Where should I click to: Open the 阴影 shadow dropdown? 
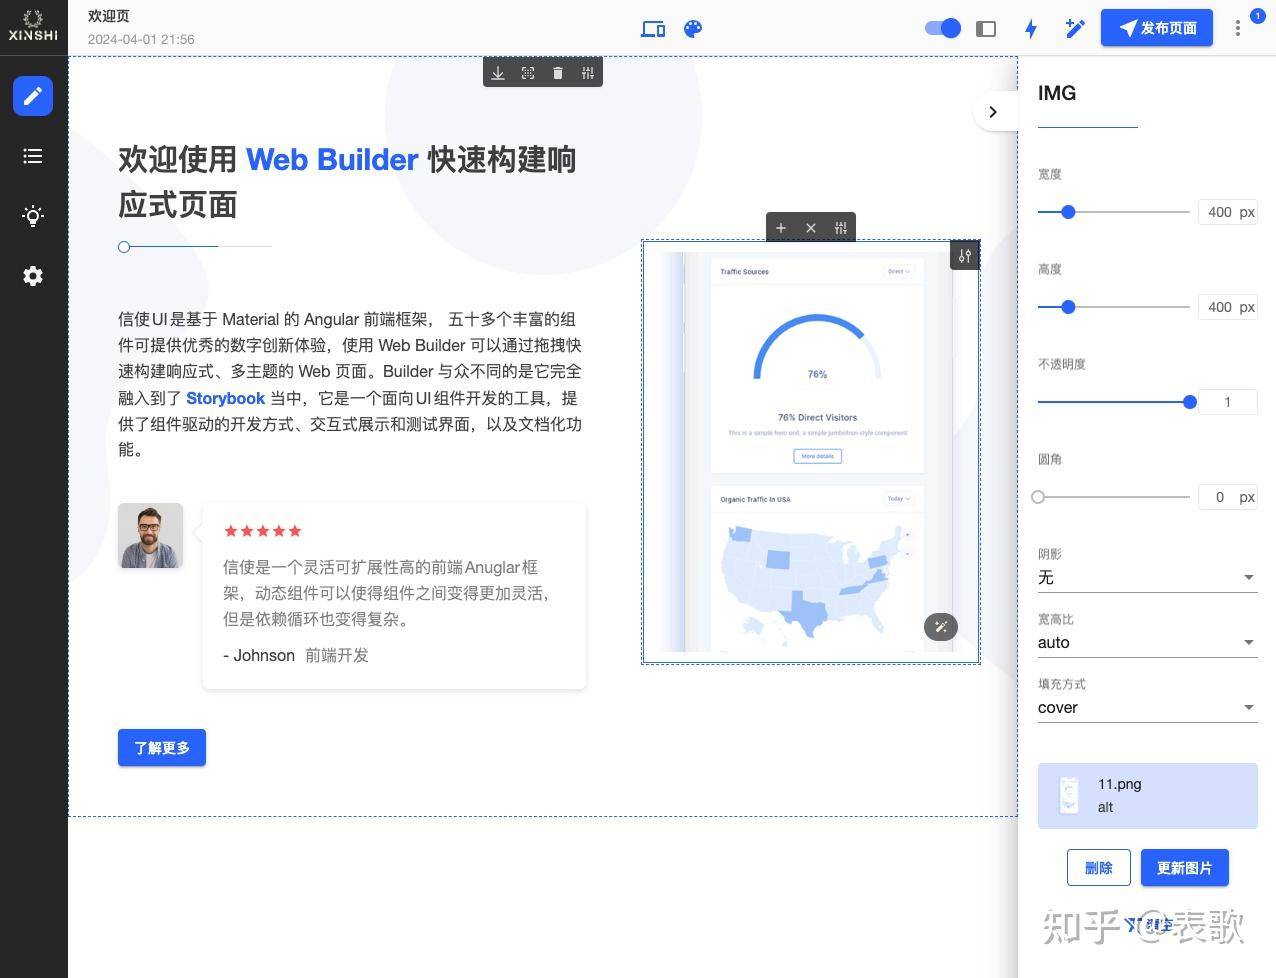click(1147, 577)
